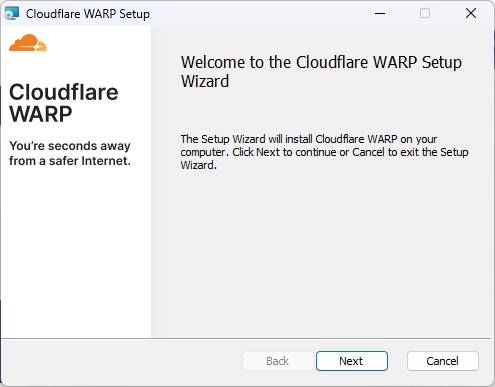Click the installer icon in the title bar
Image resolution: width=495 pixels, height=387 pixels.
[12, 14]
